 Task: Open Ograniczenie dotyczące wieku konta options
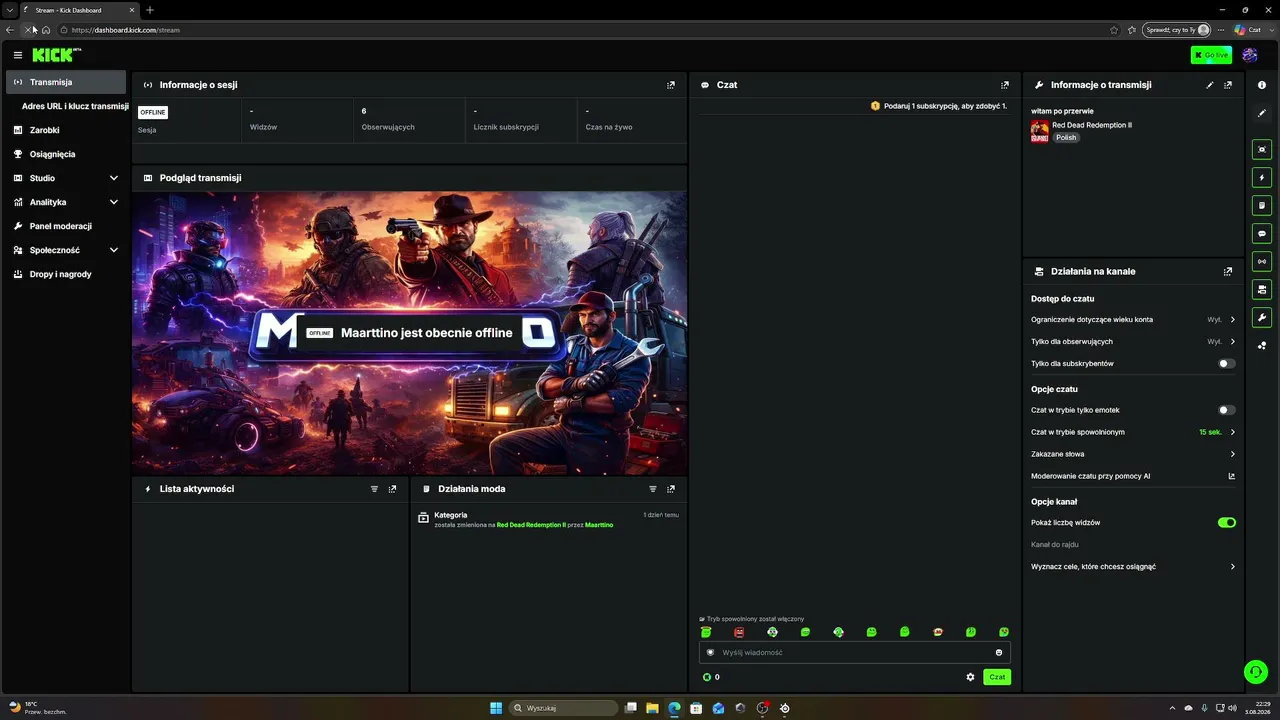tap(1133, 320)
